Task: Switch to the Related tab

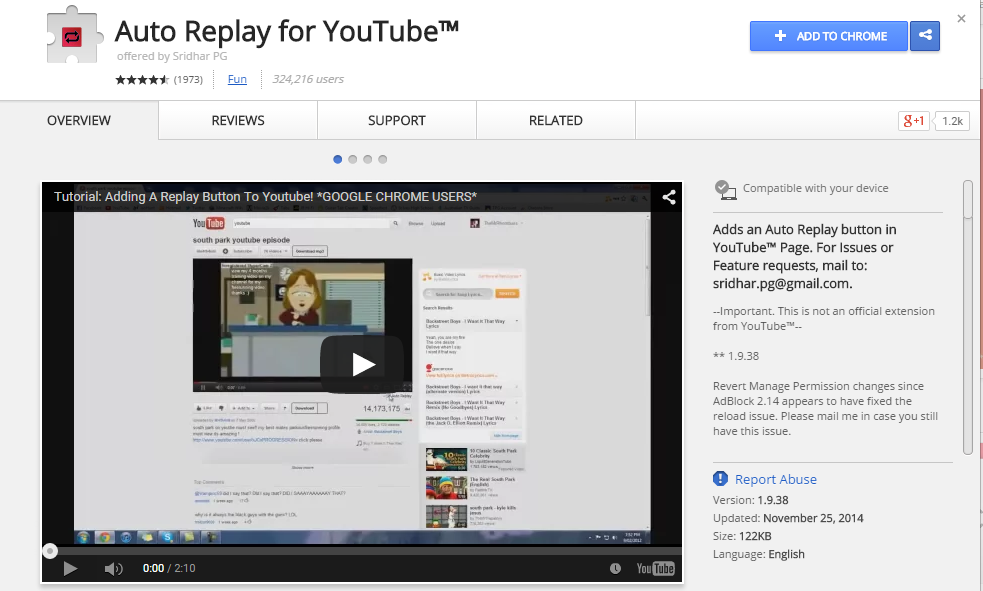Action: click(x=555, y=120)
